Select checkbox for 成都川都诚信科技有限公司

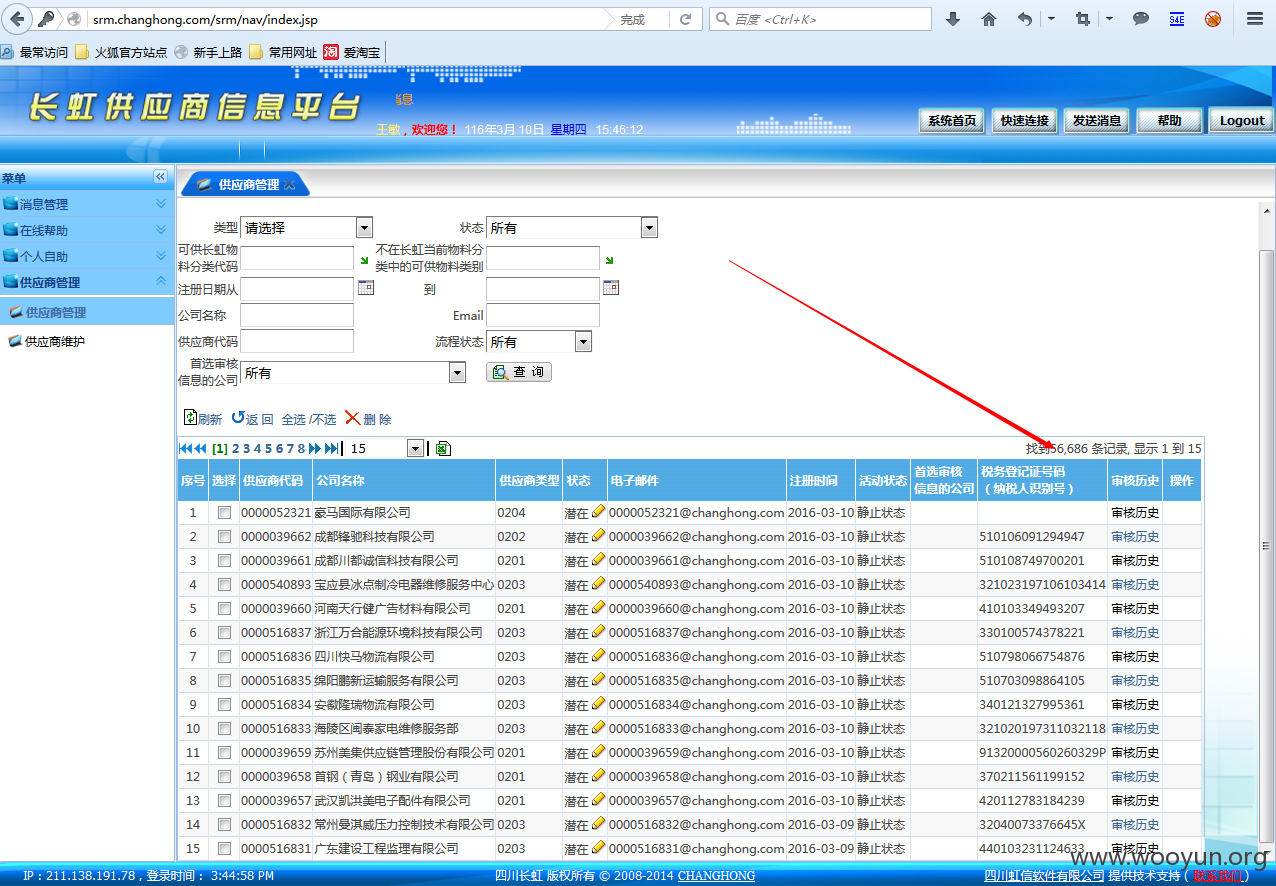[224, 560]
